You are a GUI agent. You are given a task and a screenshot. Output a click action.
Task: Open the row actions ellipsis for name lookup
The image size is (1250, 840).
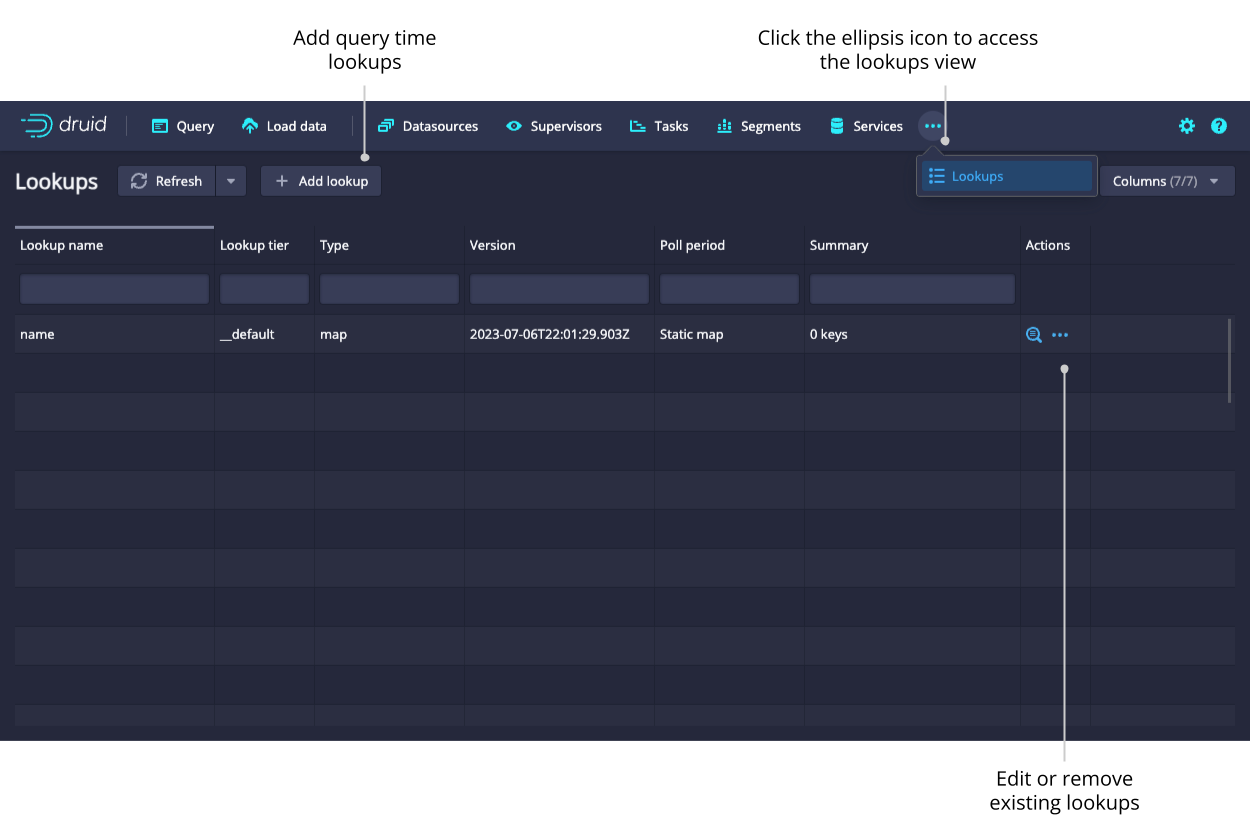(1060, 335)
